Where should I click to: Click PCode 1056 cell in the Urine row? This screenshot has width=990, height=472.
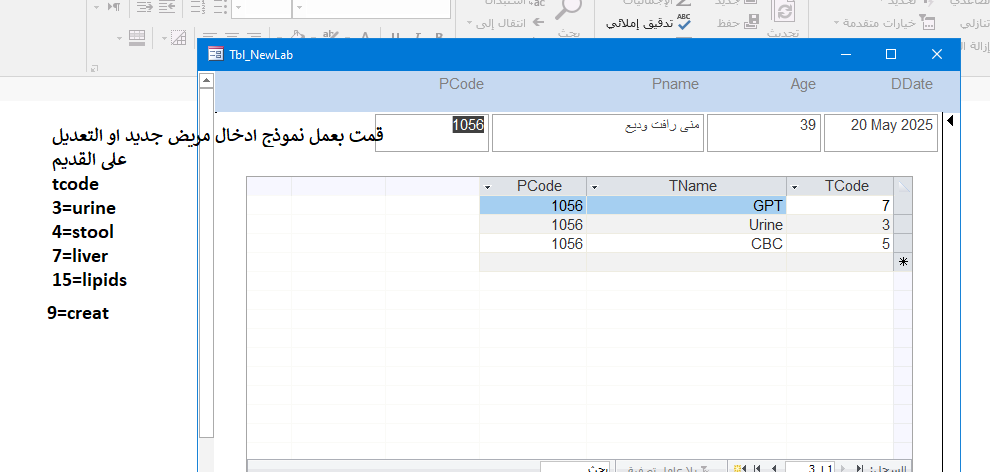[x=533, y=225]
